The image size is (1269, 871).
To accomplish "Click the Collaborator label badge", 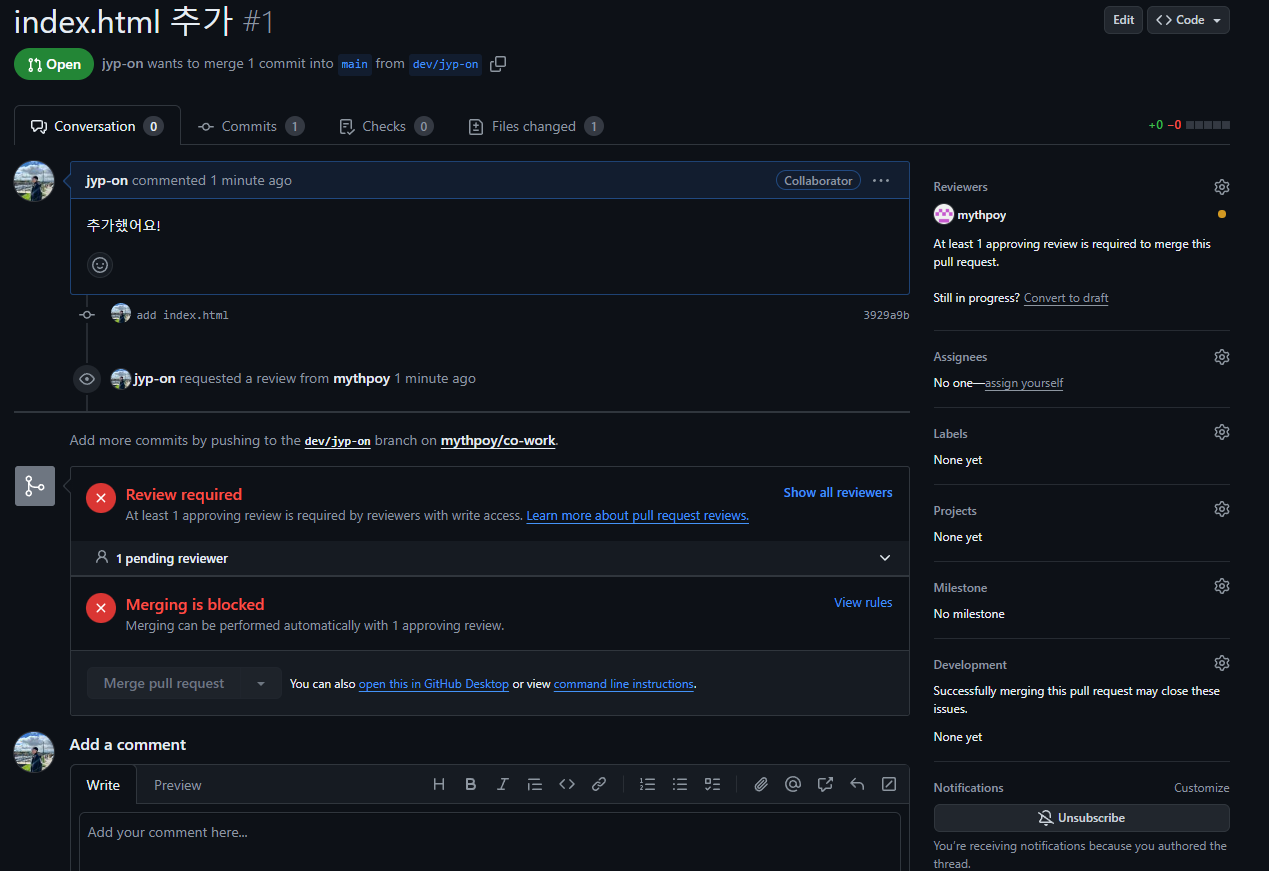I will click(818, 181).
